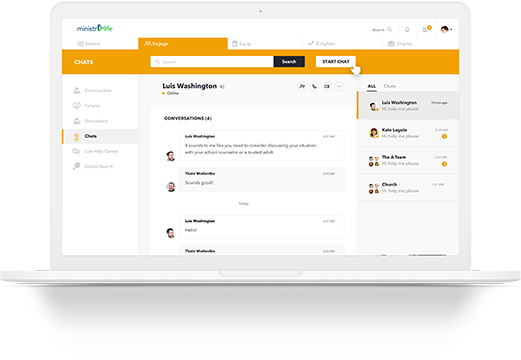The width and height of the screenshot is (521, 360).
Task: Click the dark Search button
Action: point(289,62)
